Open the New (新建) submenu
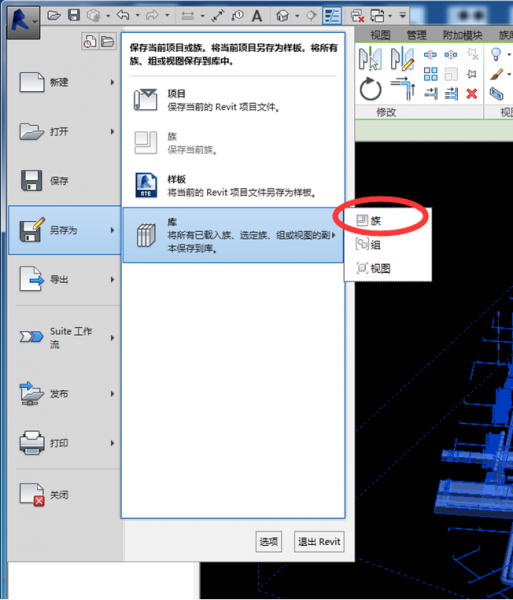The width and height of the screenshot is (513, 600). pos(64,82)
